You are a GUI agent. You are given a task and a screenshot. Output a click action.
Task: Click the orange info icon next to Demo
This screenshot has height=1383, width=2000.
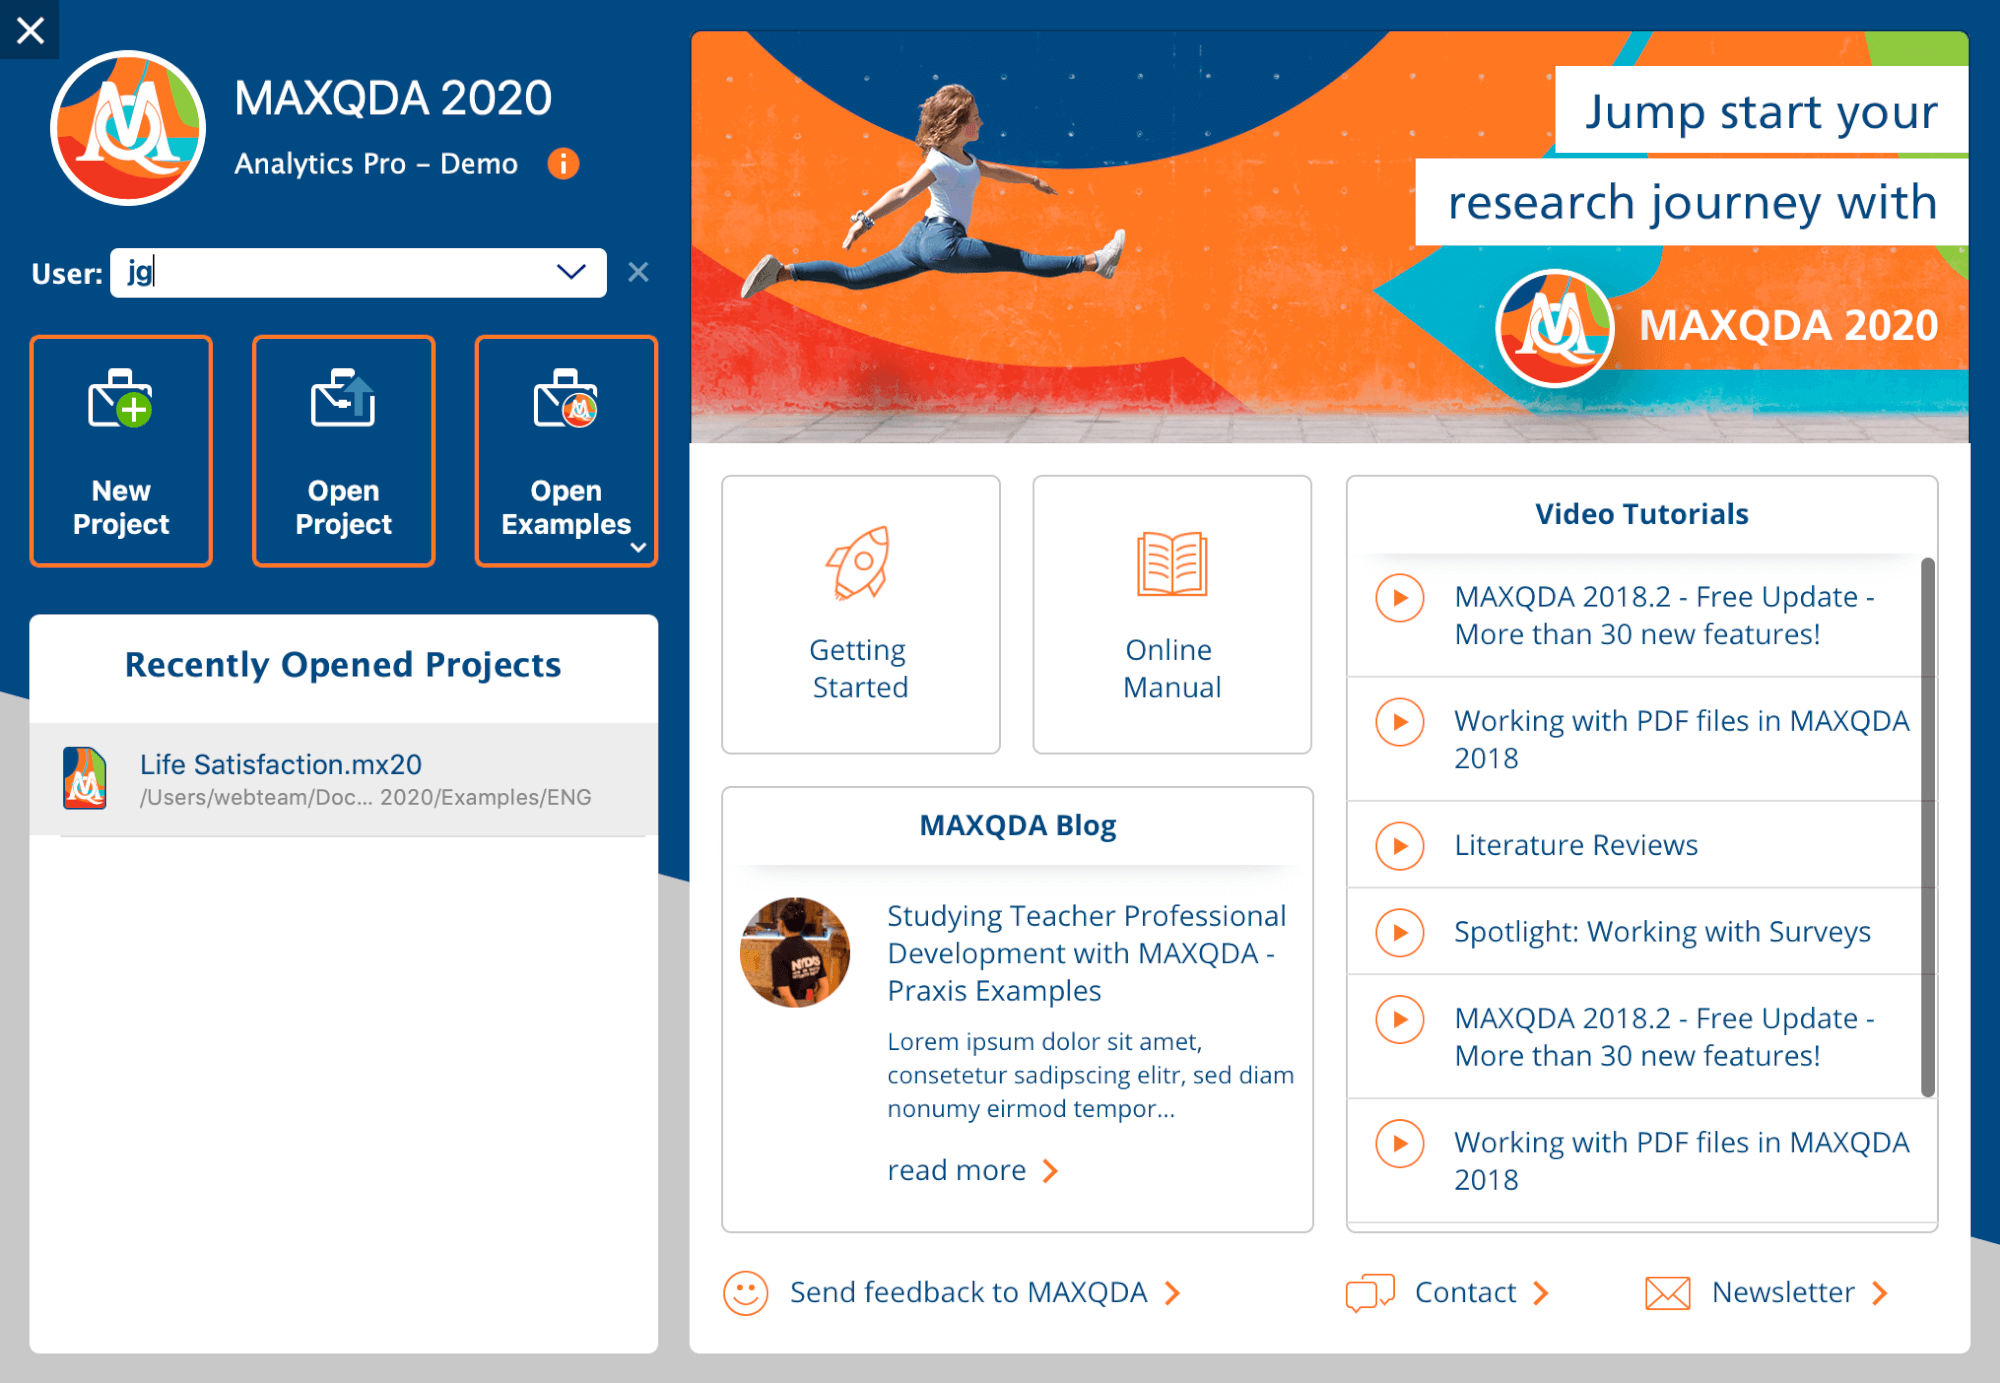563,163
